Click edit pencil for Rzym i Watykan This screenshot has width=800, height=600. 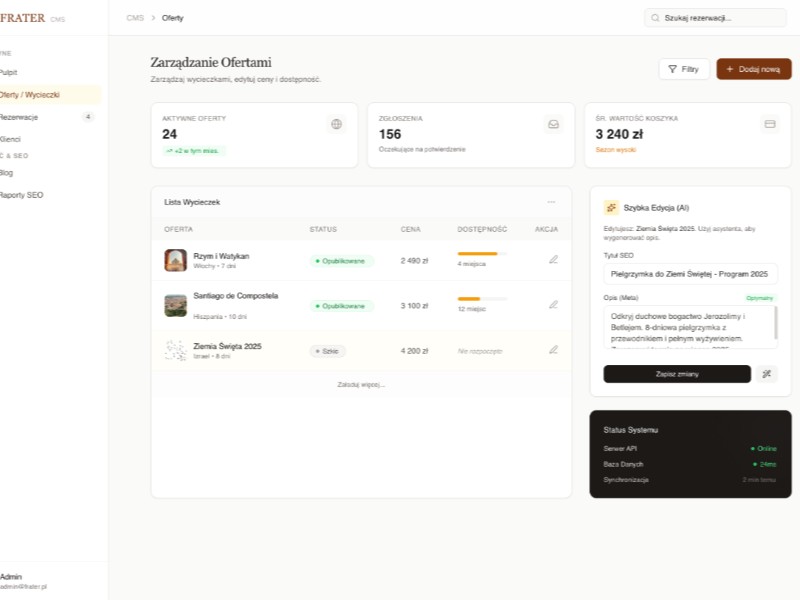coord(553,260)
